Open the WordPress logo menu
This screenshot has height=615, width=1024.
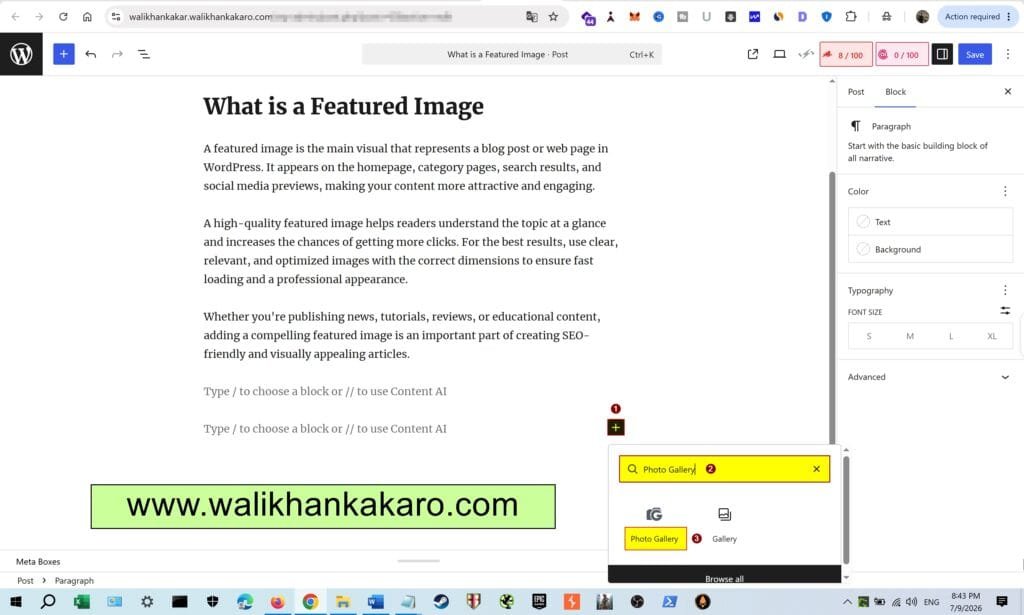21,54
